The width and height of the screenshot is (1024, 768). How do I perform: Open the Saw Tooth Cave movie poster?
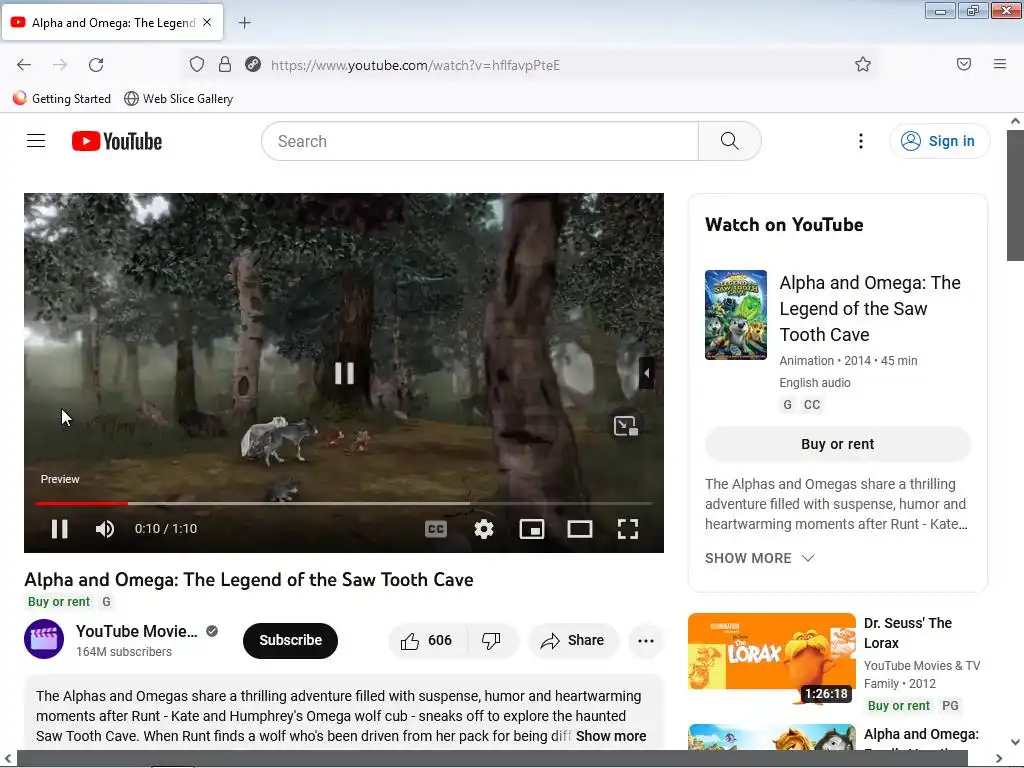[x=735, y=315]
